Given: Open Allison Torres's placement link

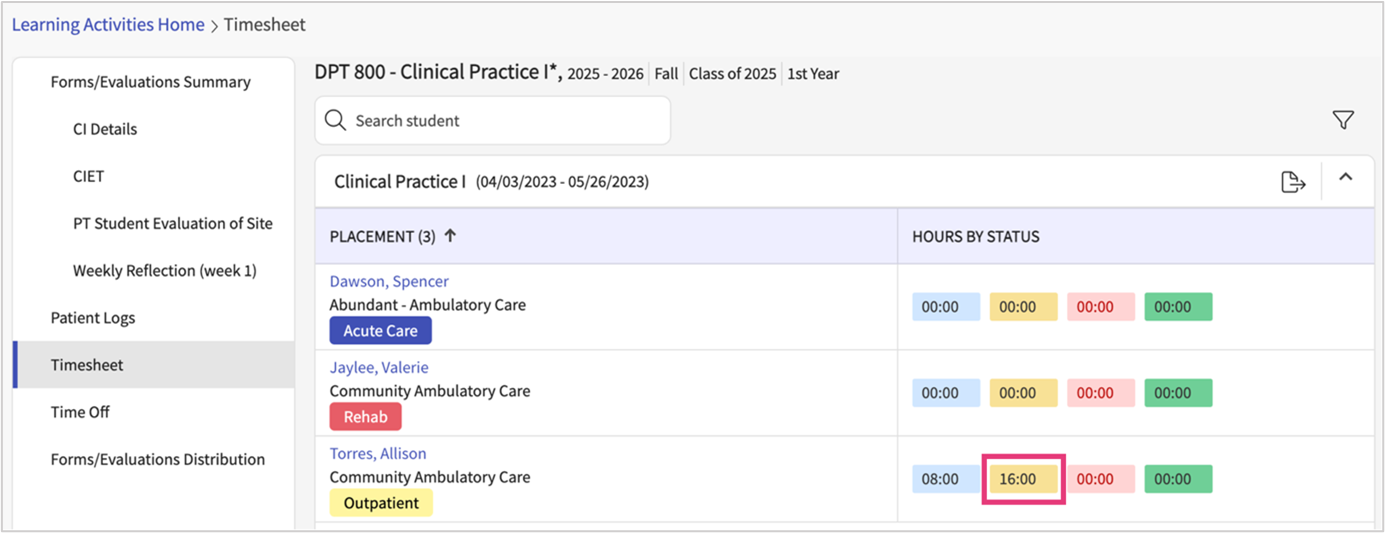Looking at the screenshot, I should (x=378, y=454).
